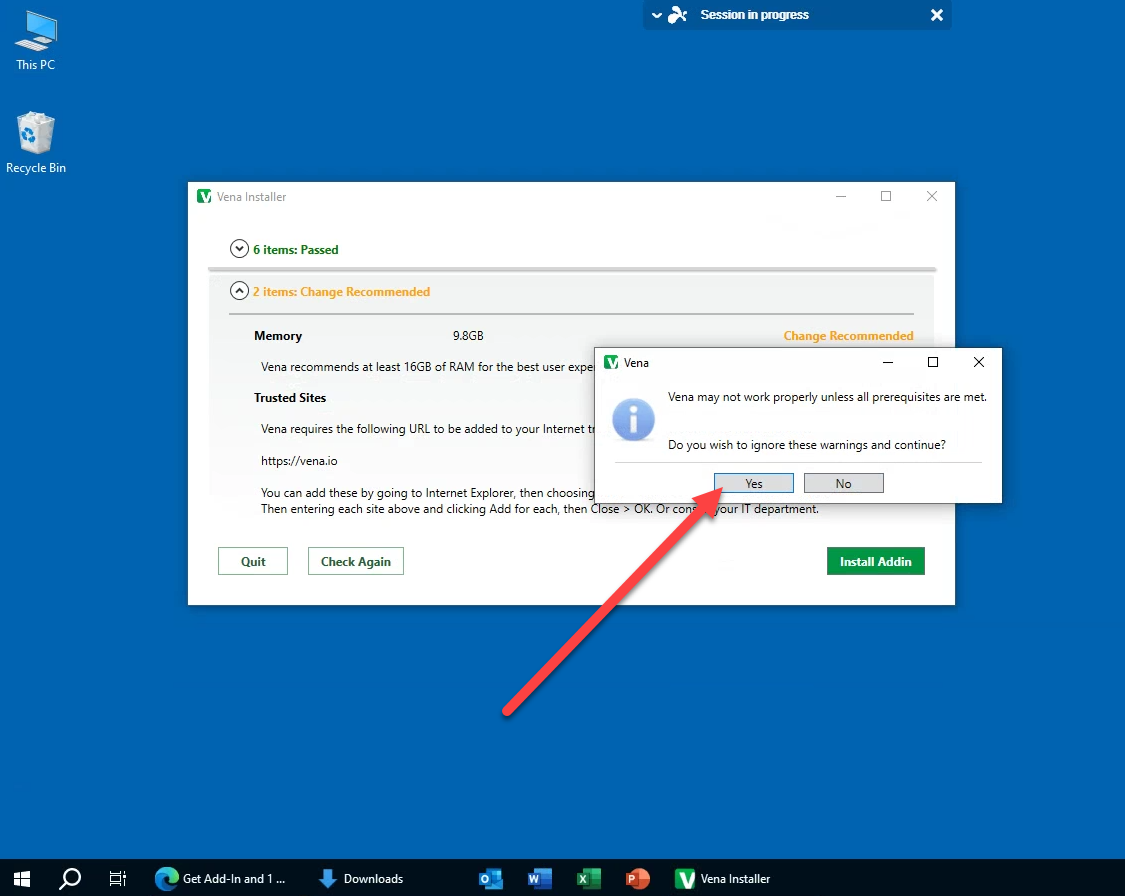This screenshot has height=896, width=1125.
Task: Click the Memory label
Action: 278,336
